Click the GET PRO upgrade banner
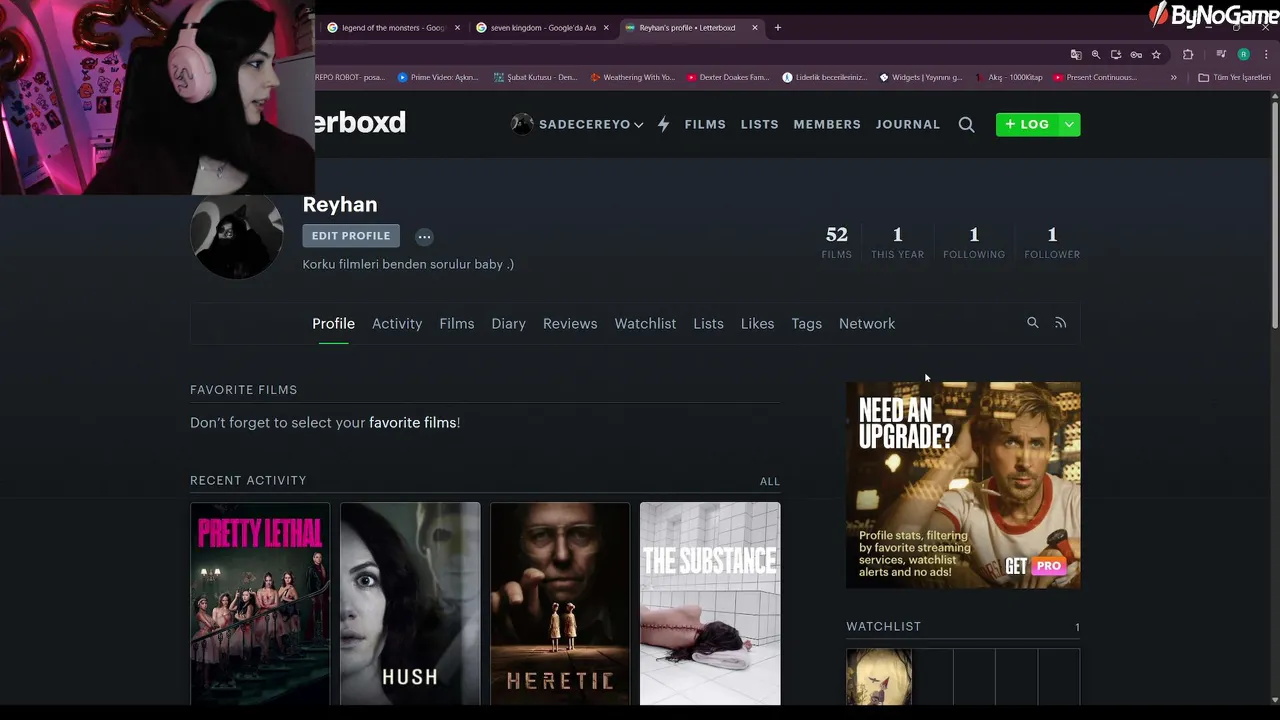The width and height of the screenshot is (1280, 720). click(x=963, y=485)
